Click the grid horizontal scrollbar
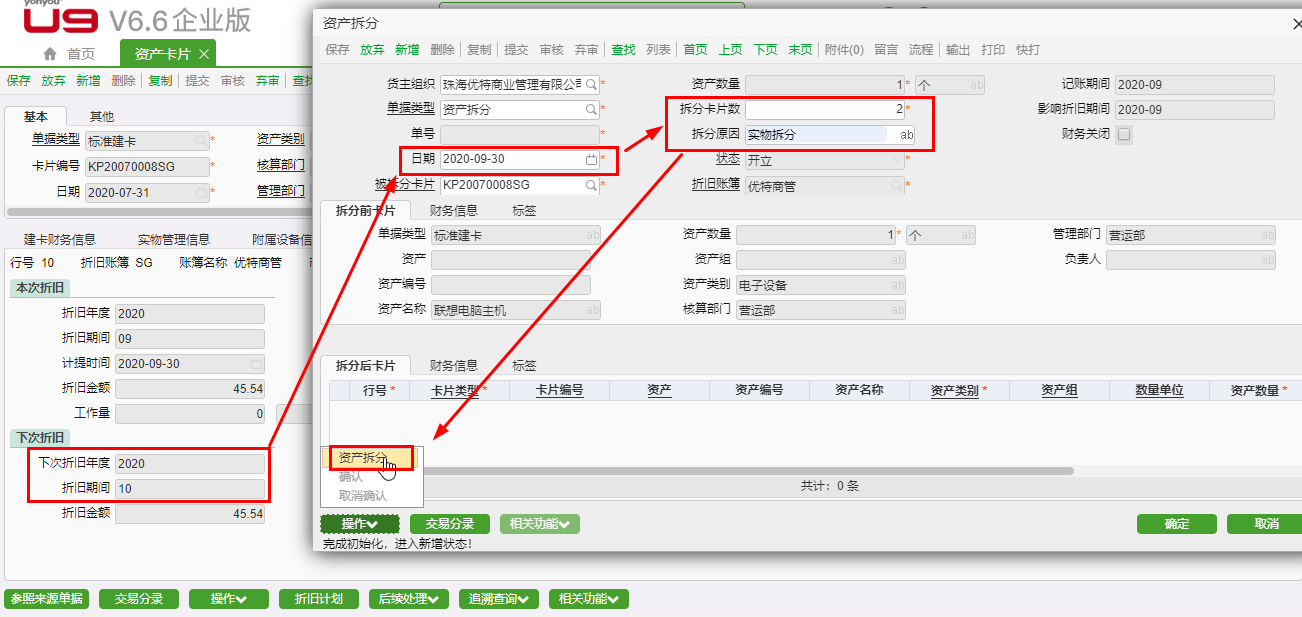Screen dimensions: 1302x617 700,470
